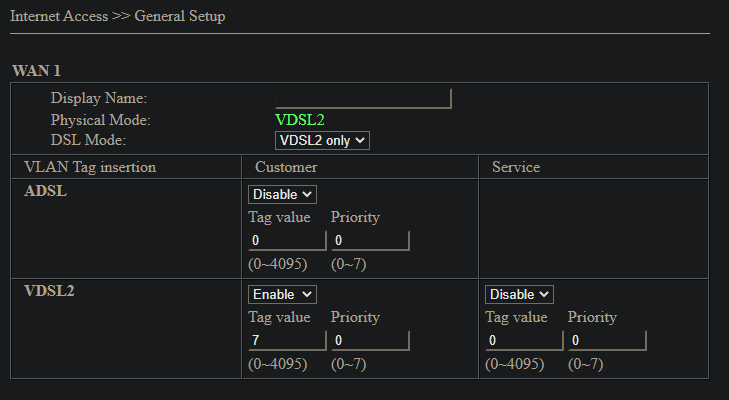Image resolution: width=729 pixels, height=400 pixels.
Task: Click the VDSL2 Service Priority field
Action: (x=607, y=341)
